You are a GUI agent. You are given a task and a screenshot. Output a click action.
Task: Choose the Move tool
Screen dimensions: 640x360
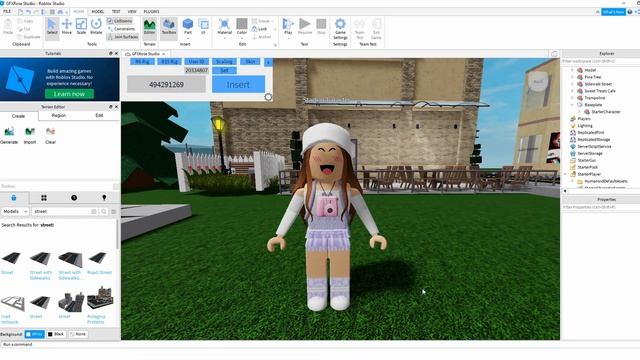point(67,27)
